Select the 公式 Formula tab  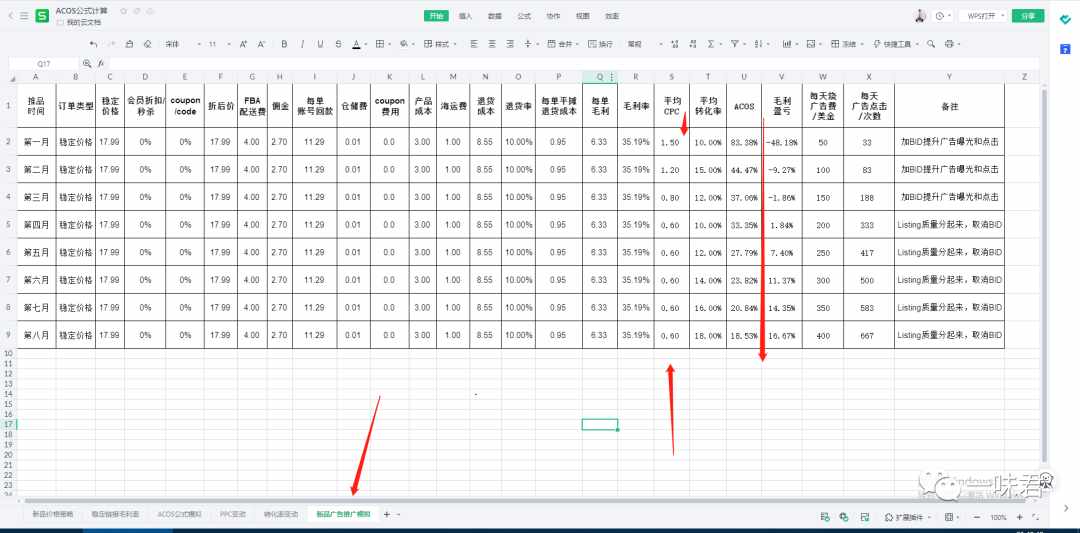(524, 16)
